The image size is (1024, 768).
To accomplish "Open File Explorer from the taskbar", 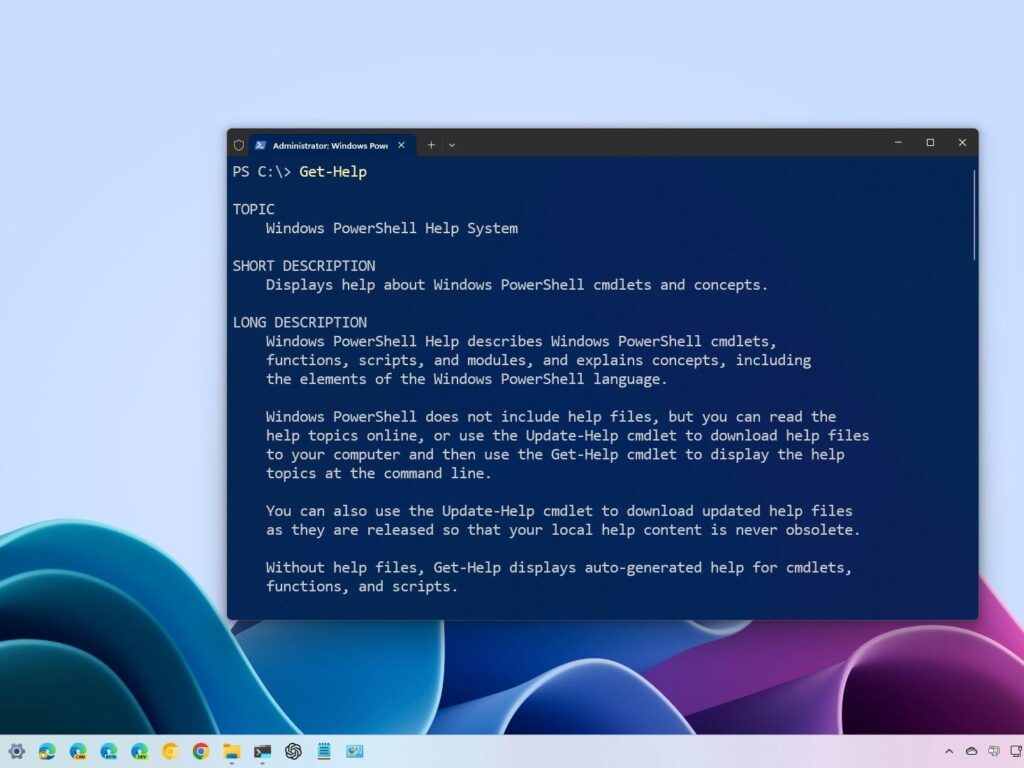I will [231, 751].
